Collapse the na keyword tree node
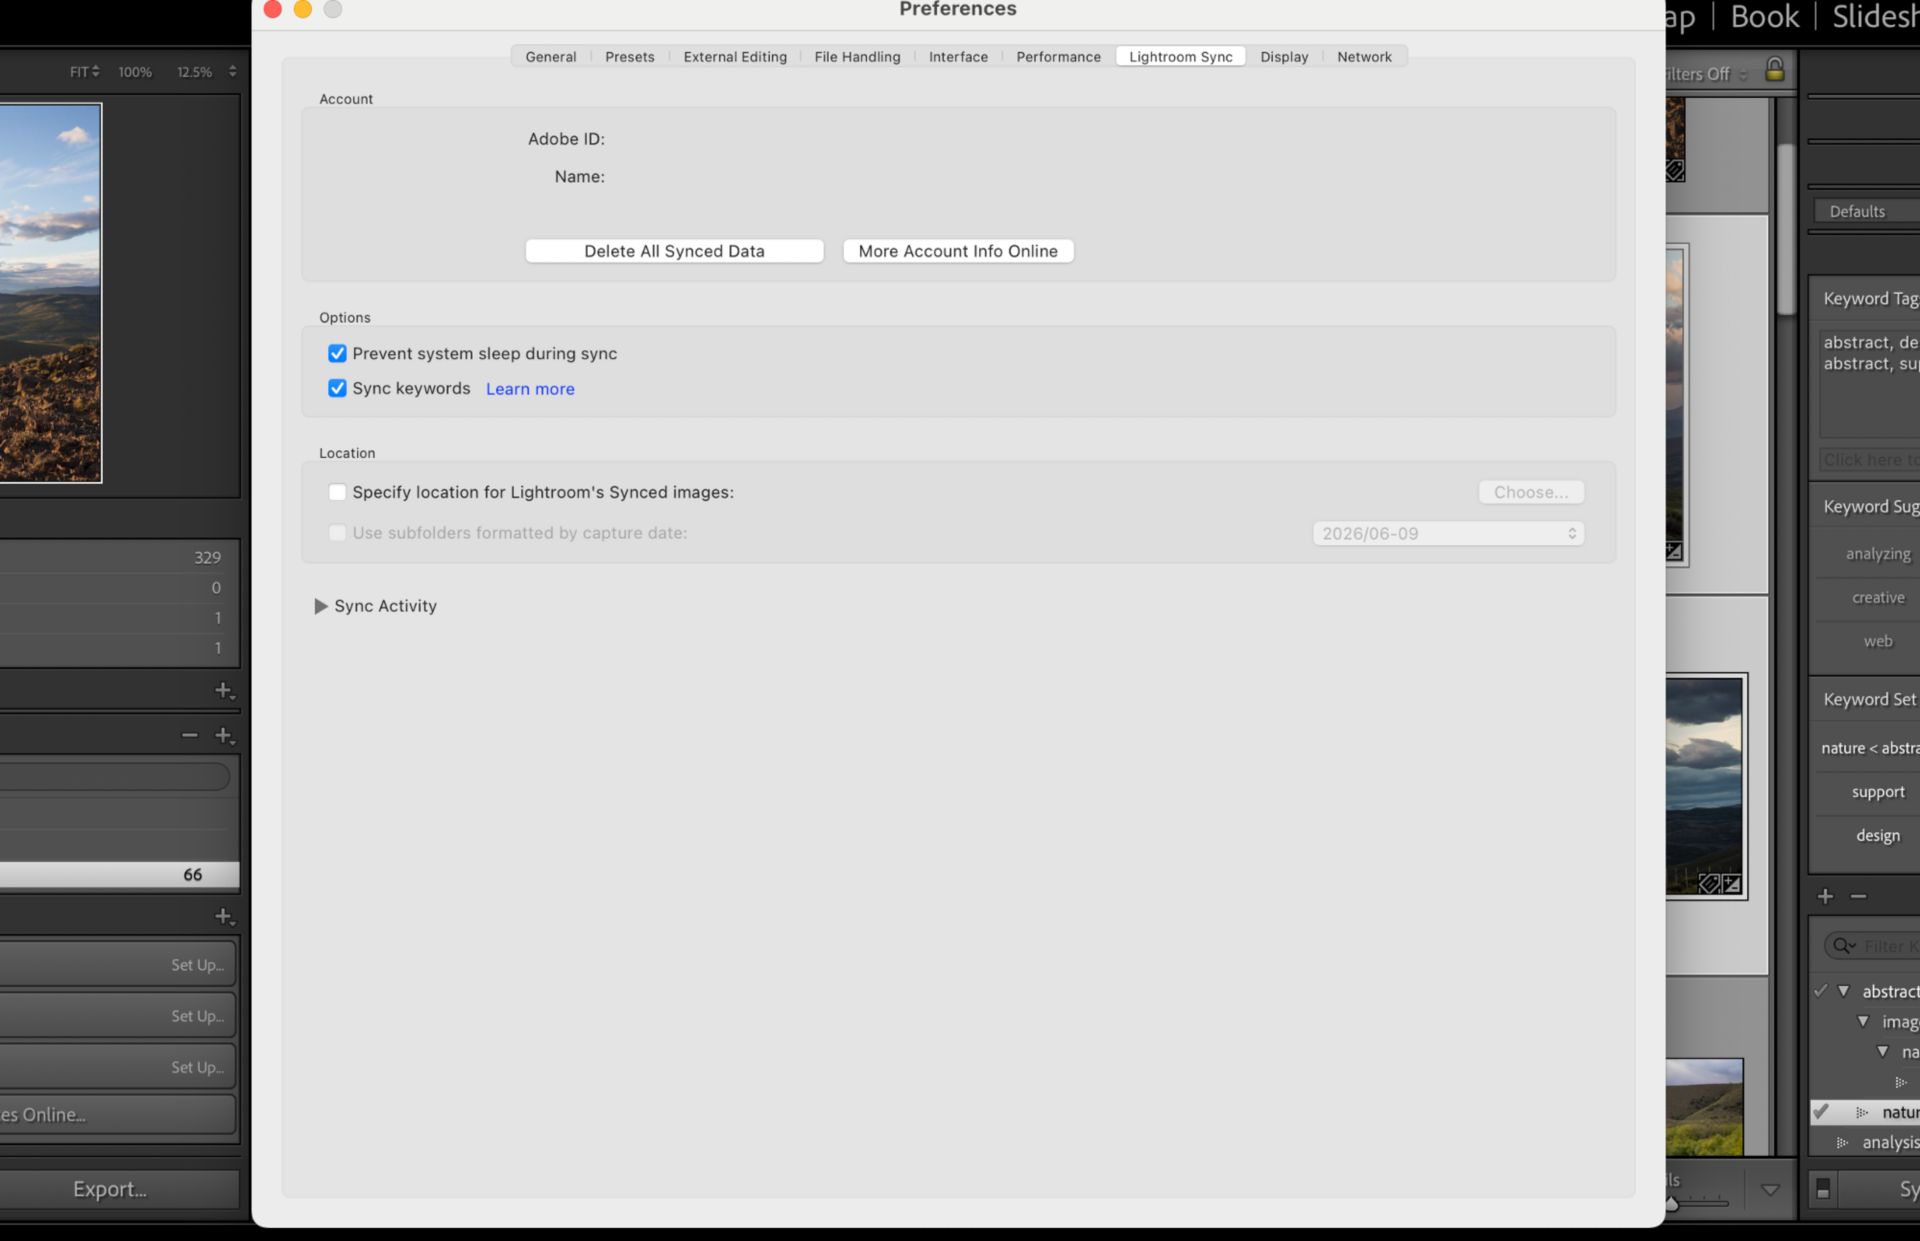 (1883, 1051)
